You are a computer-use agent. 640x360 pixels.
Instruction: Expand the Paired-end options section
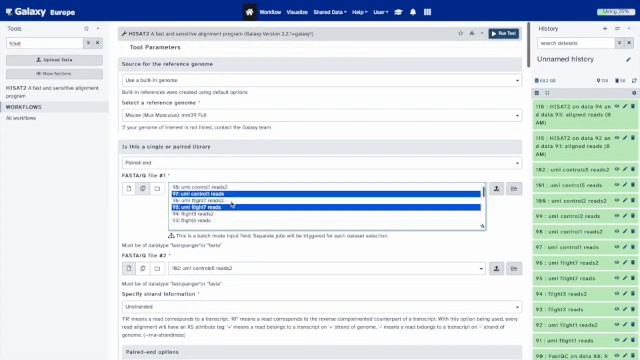coord(322,352)
